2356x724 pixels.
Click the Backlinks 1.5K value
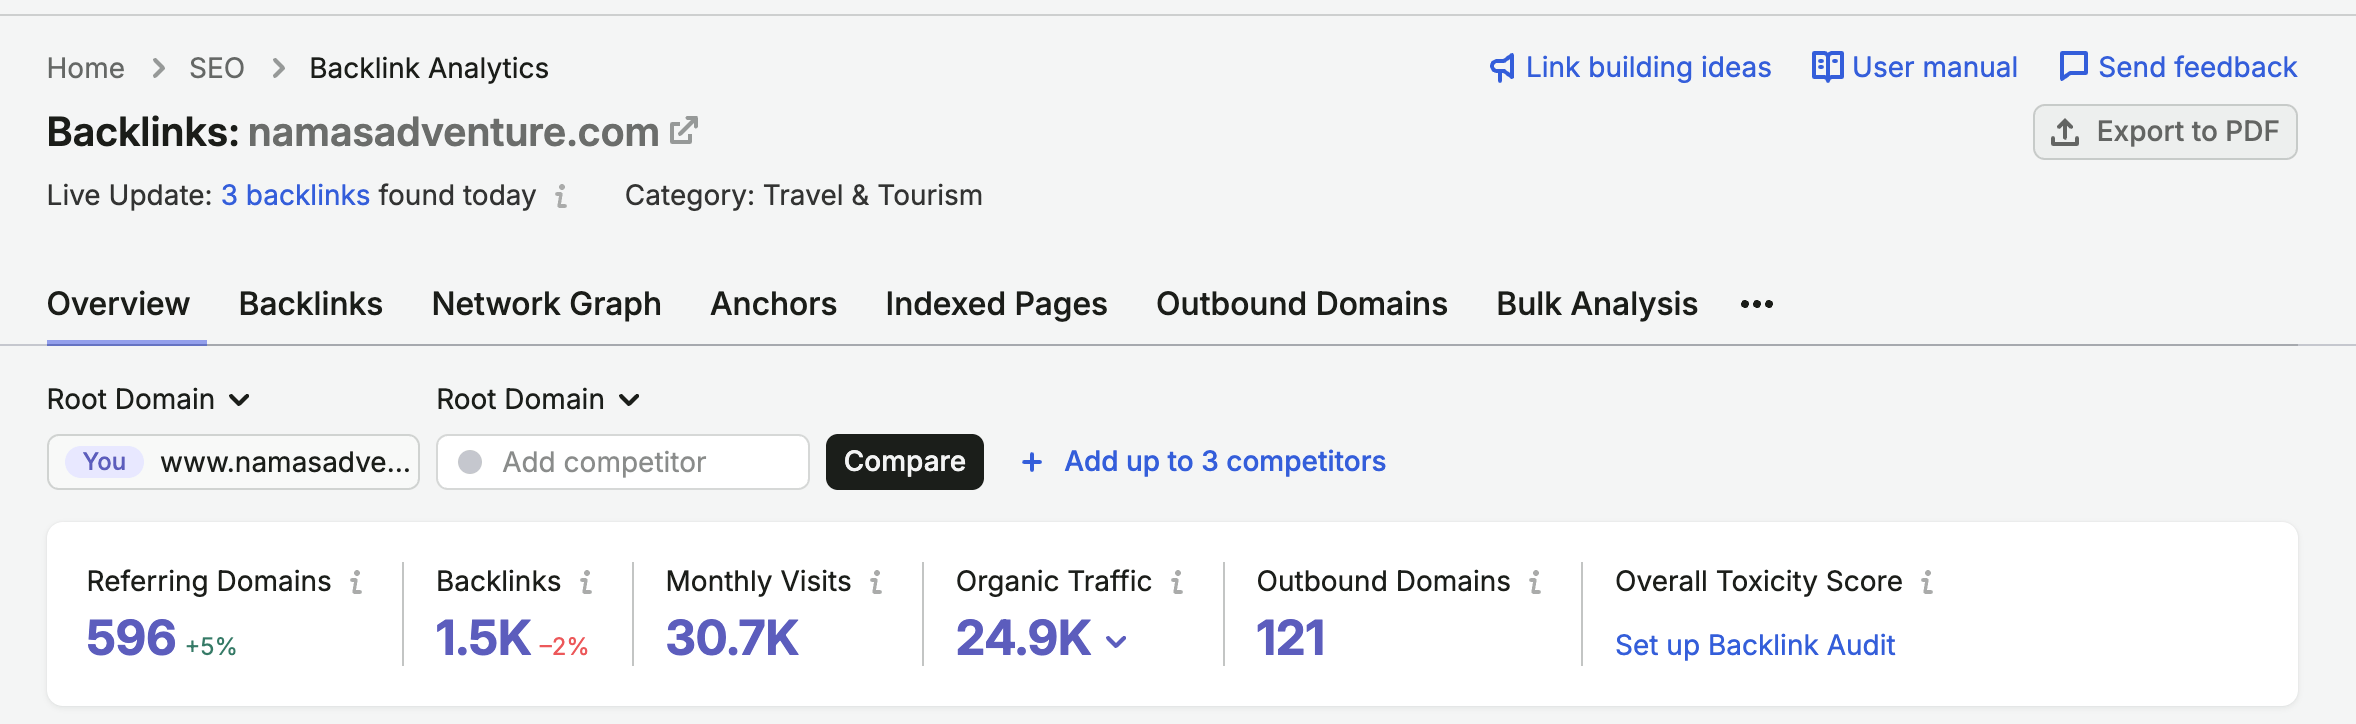point(483,638)
